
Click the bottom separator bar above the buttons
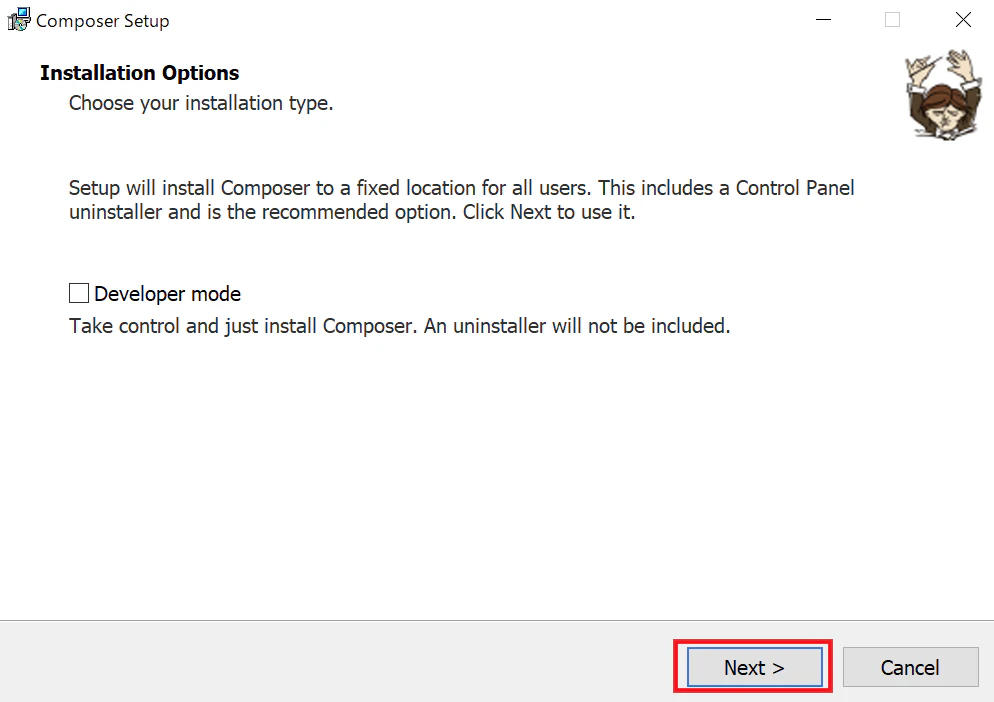(497, 621)
